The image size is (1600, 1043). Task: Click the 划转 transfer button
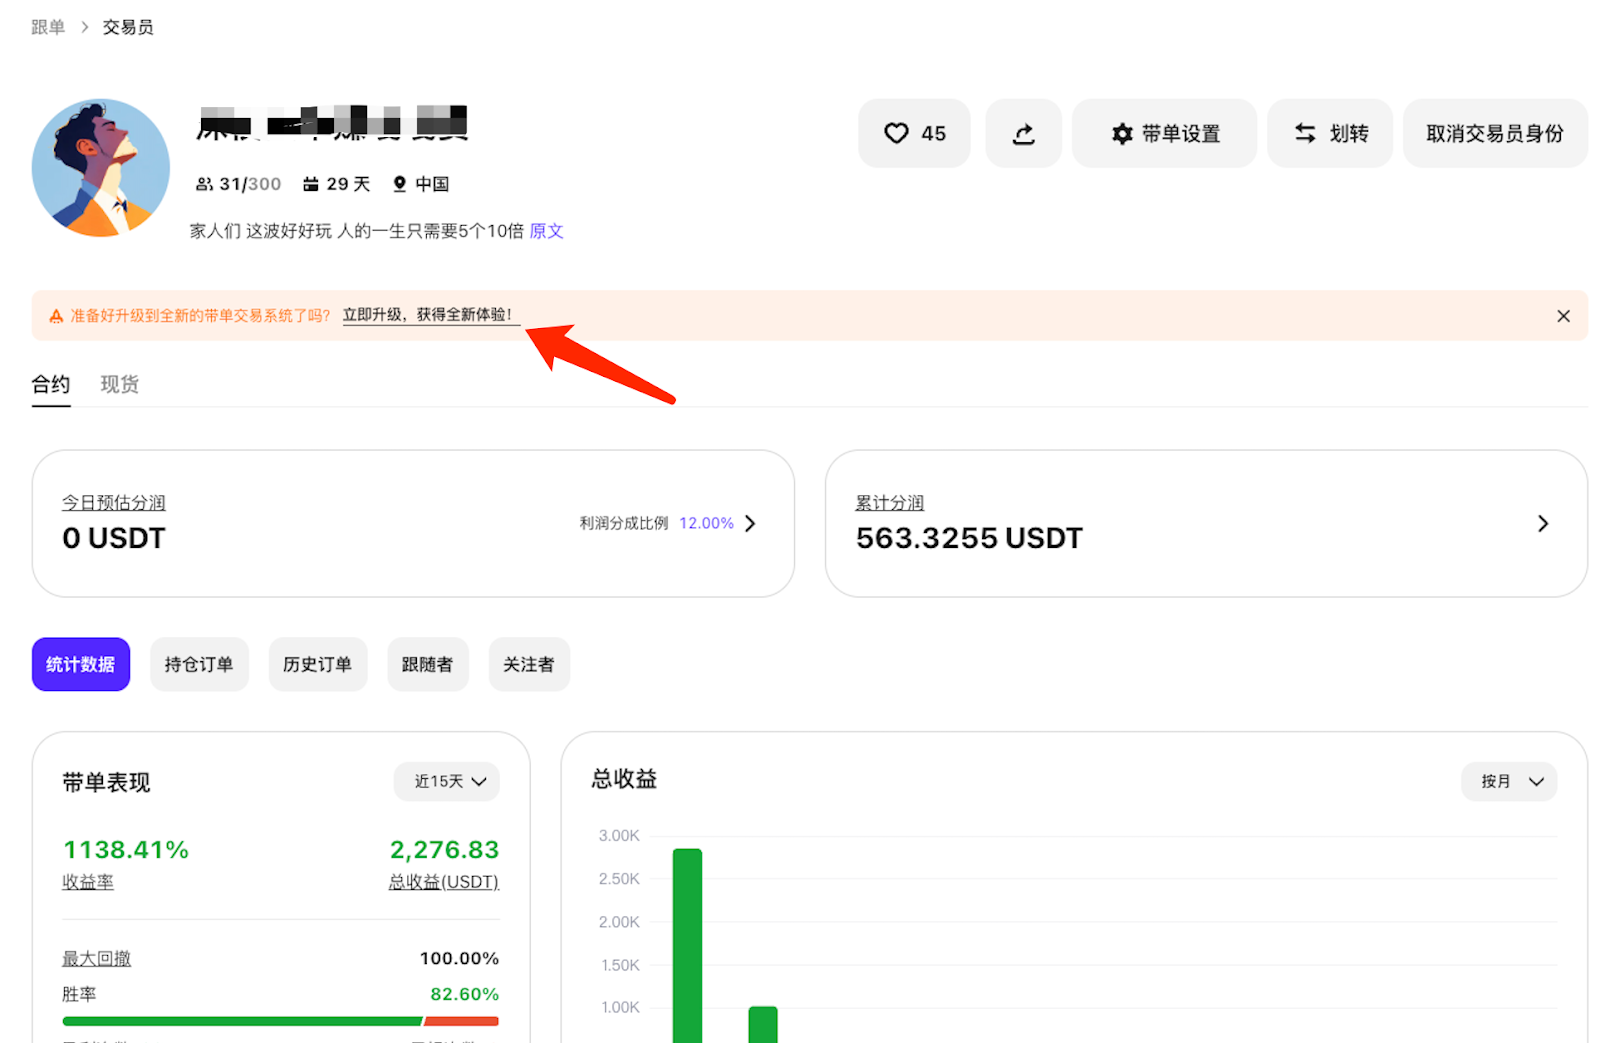coord(1329,133)
